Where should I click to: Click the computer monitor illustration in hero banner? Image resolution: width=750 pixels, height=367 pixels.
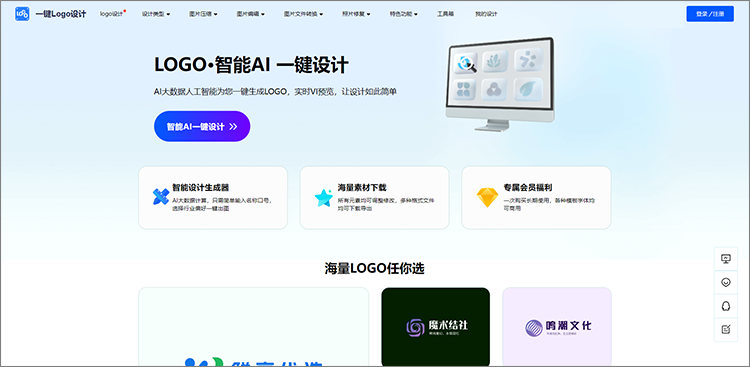[500, 84]
